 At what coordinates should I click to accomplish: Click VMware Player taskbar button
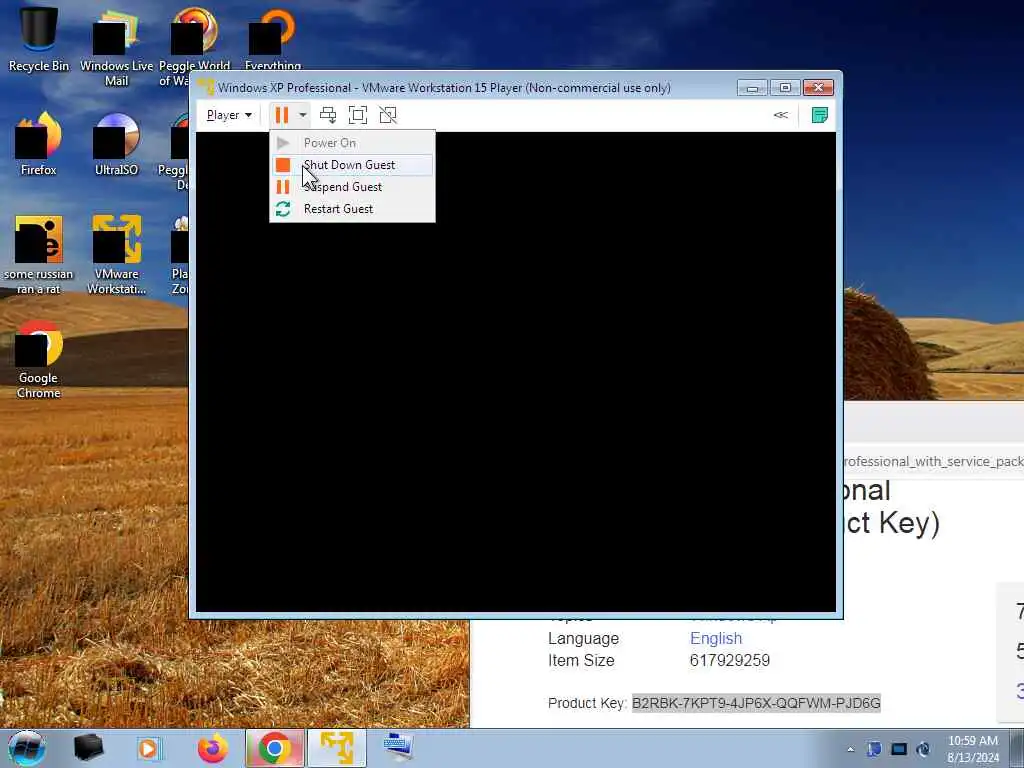click(337, 748)
